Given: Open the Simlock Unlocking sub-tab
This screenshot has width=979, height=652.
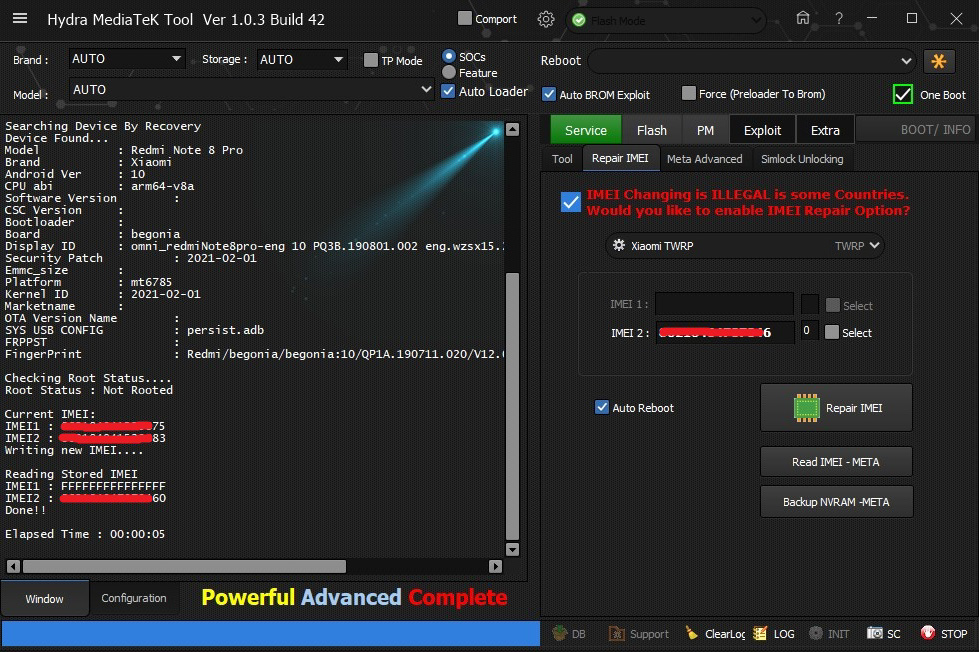Looking at the screenshot, I should pos(801,159).
